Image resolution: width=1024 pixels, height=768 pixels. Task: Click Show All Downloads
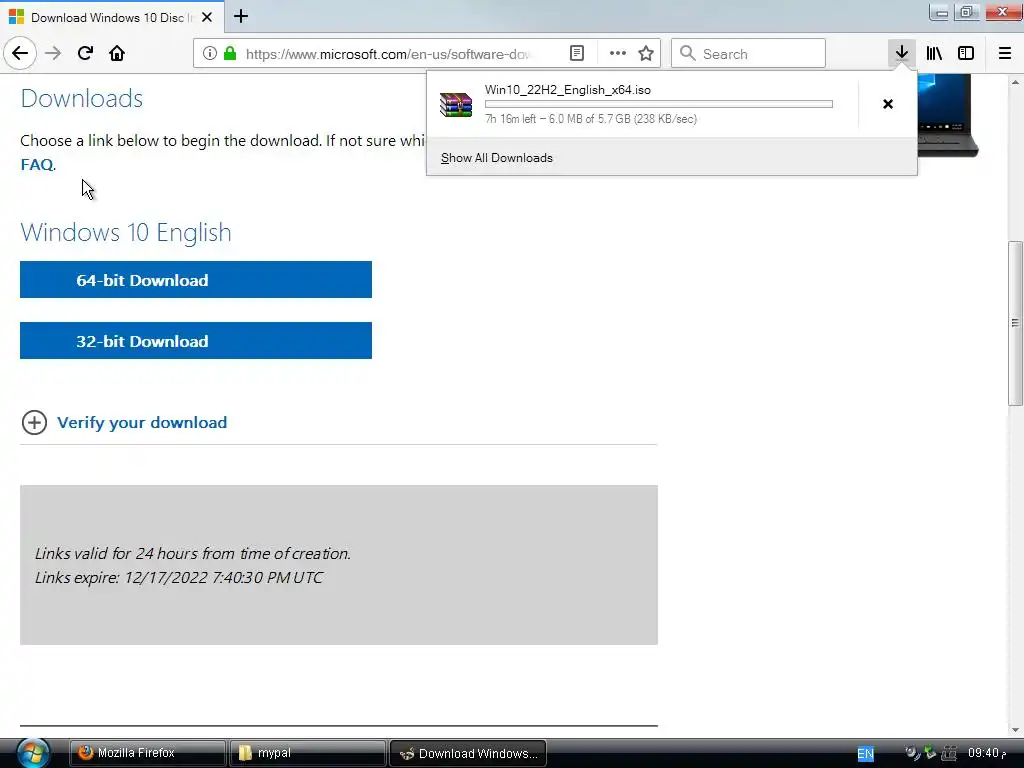(496, 158)
